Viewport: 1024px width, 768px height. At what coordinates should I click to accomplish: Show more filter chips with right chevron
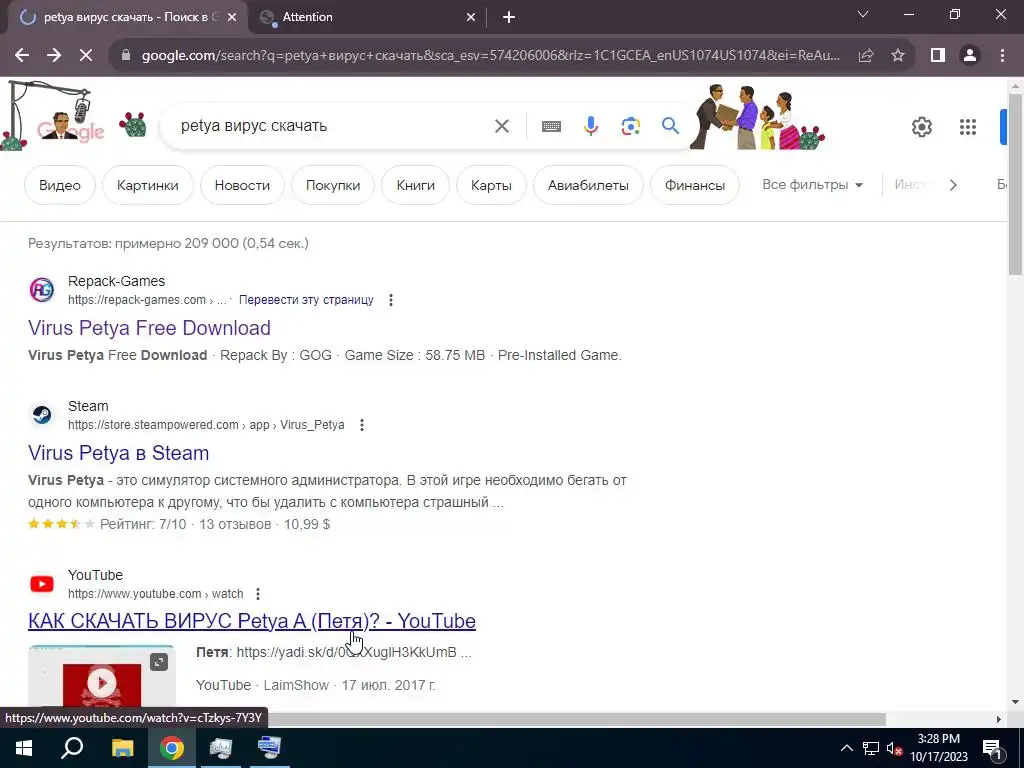point(953,185)
